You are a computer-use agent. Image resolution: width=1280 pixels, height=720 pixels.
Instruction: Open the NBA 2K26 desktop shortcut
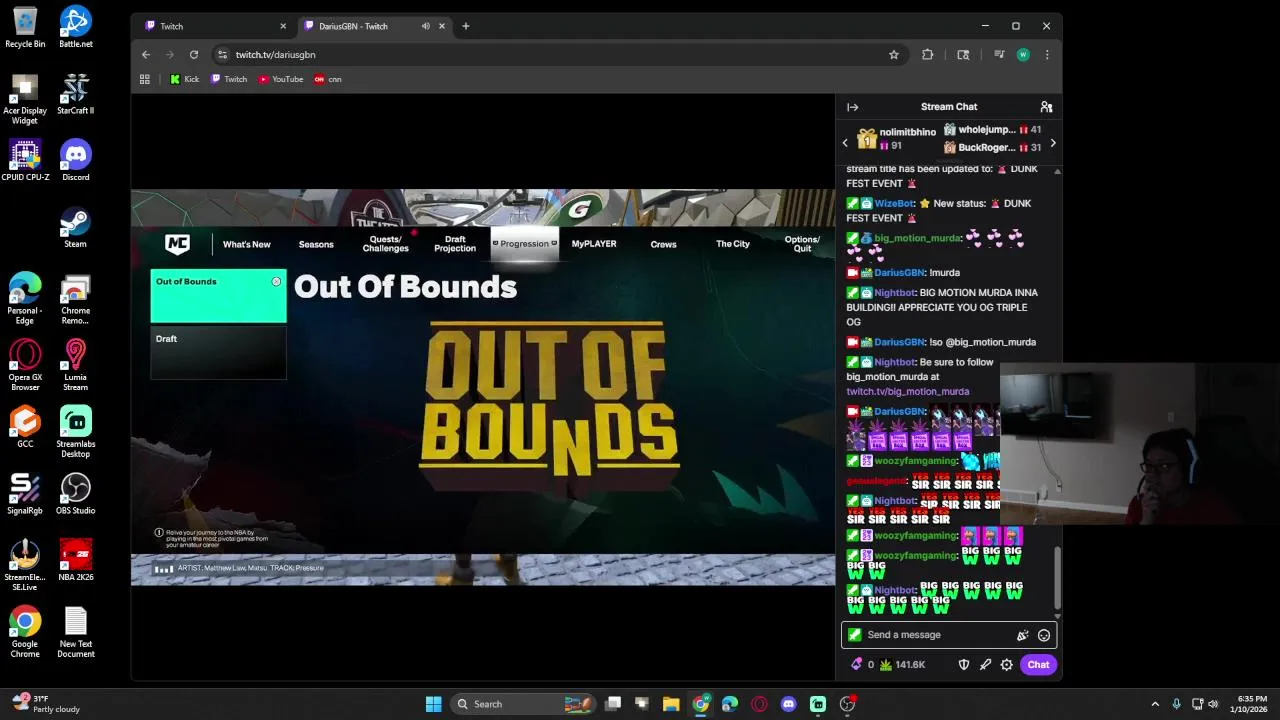[x=76, y=560]
